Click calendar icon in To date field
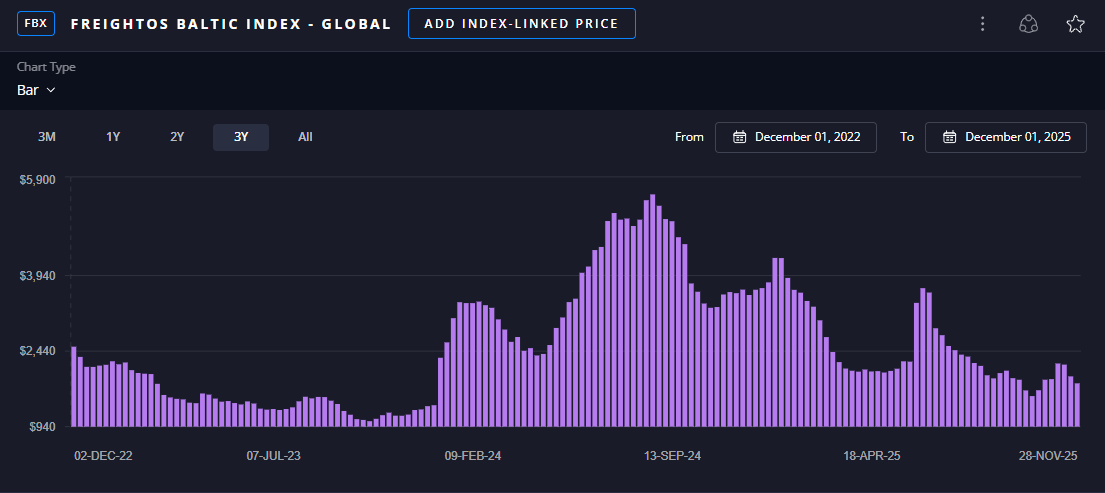 950,137
